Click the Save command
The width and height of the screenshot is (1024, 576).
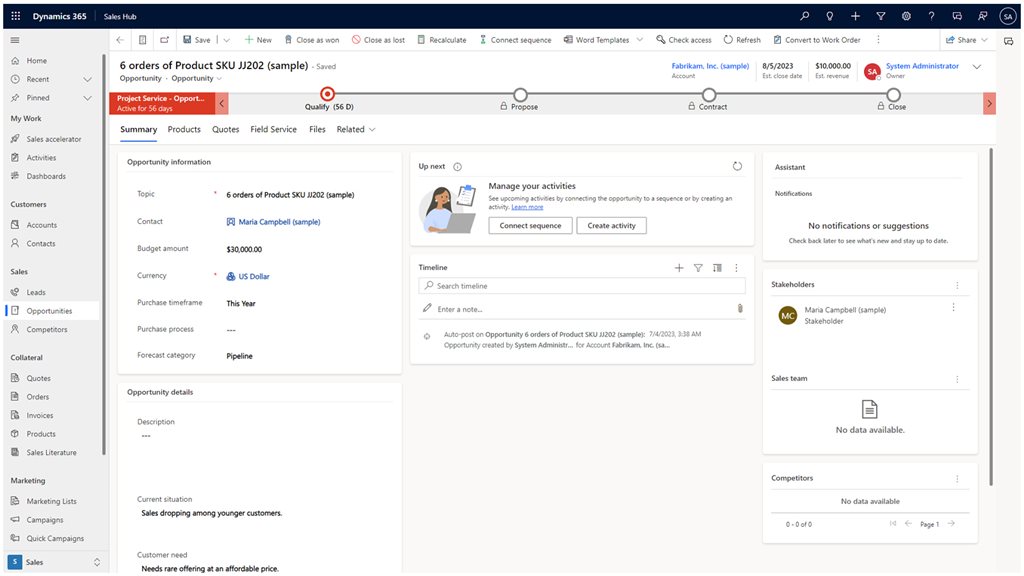[x=197, y=40]
